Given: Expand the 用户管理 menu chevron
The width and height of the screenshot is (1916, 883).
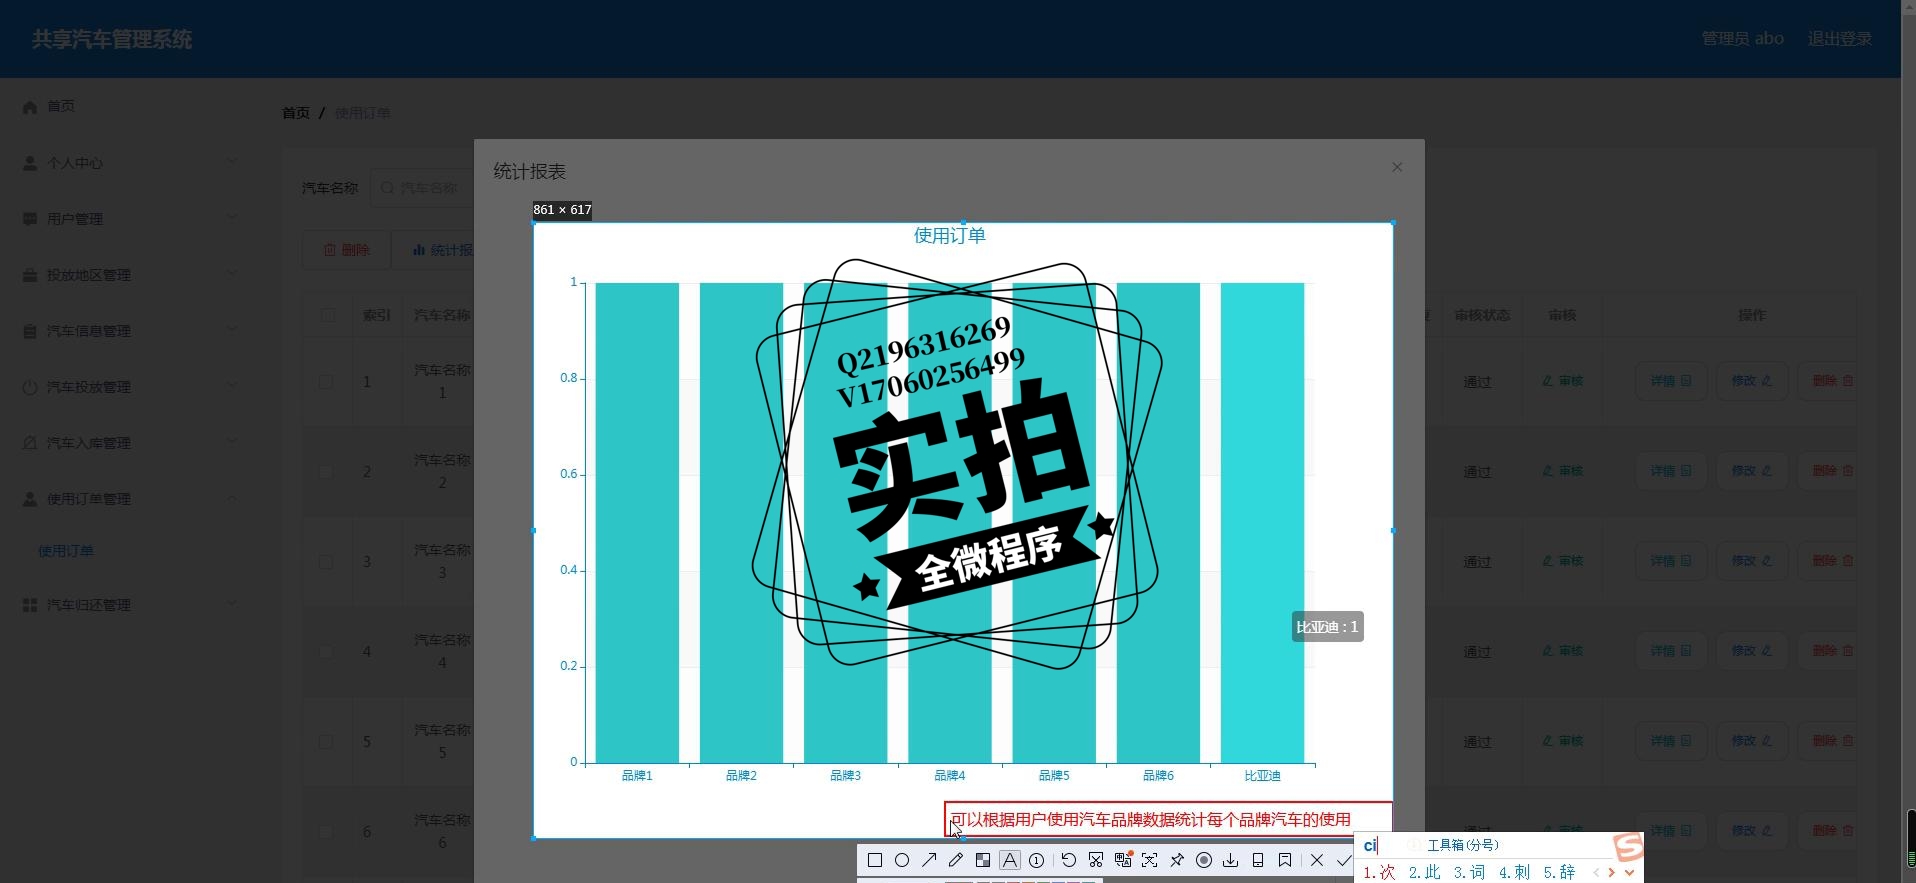Looking at the screenshot, I should [232, 217].
